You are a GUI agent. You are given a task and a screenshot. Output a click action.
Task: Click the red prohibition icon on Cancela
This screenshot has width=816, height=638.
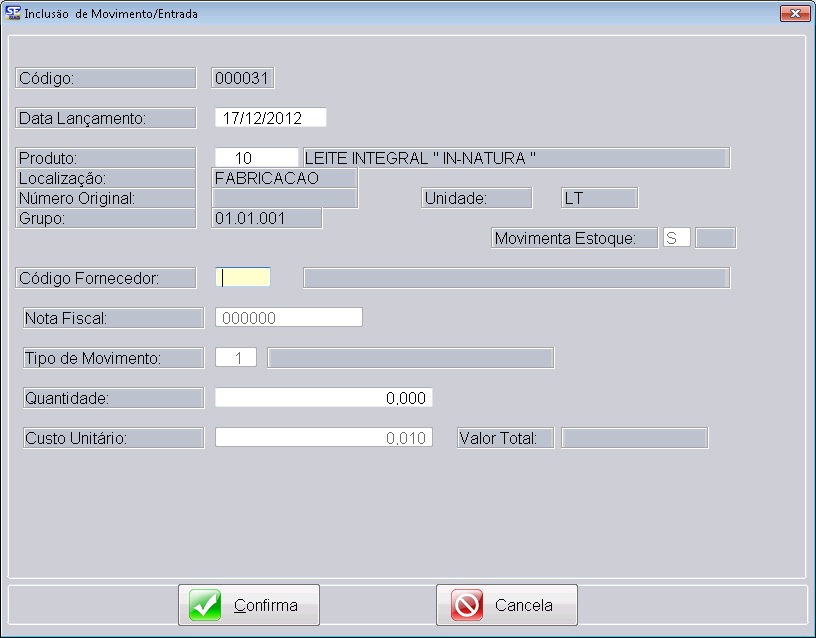pos(466,605)
